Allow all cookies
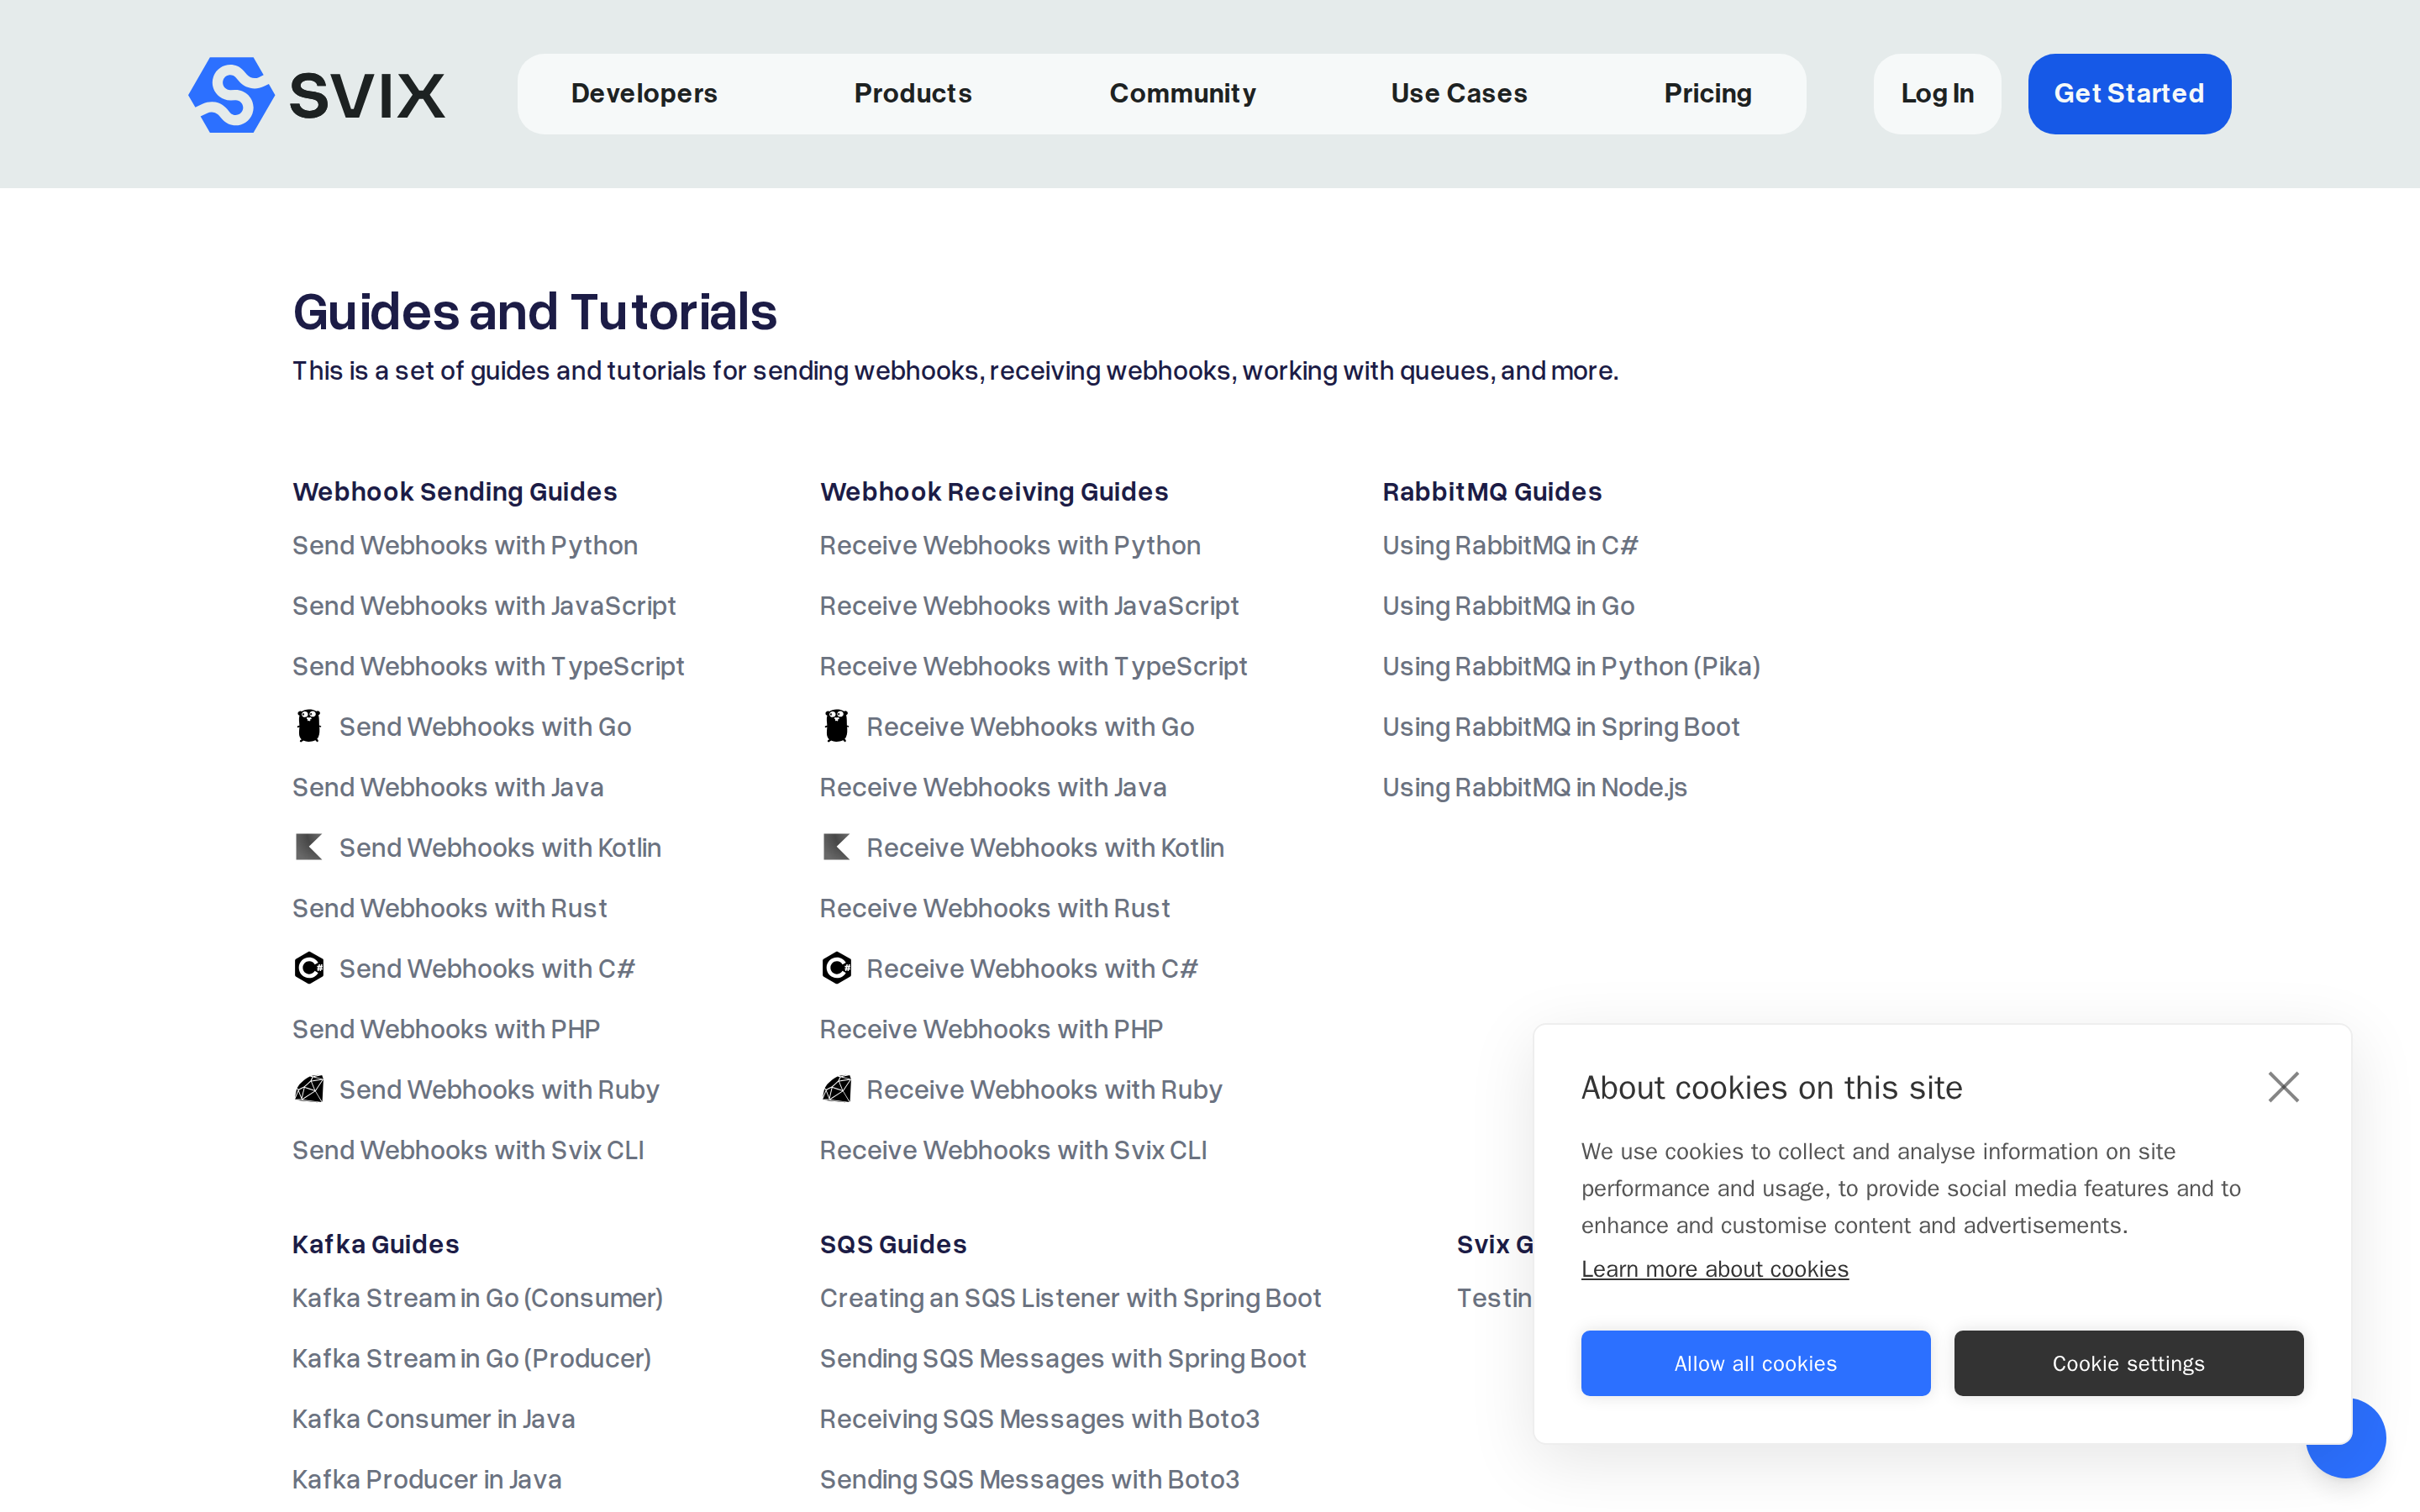This screenshot has width=2420, height=1512. (x=1755, y=1363)
